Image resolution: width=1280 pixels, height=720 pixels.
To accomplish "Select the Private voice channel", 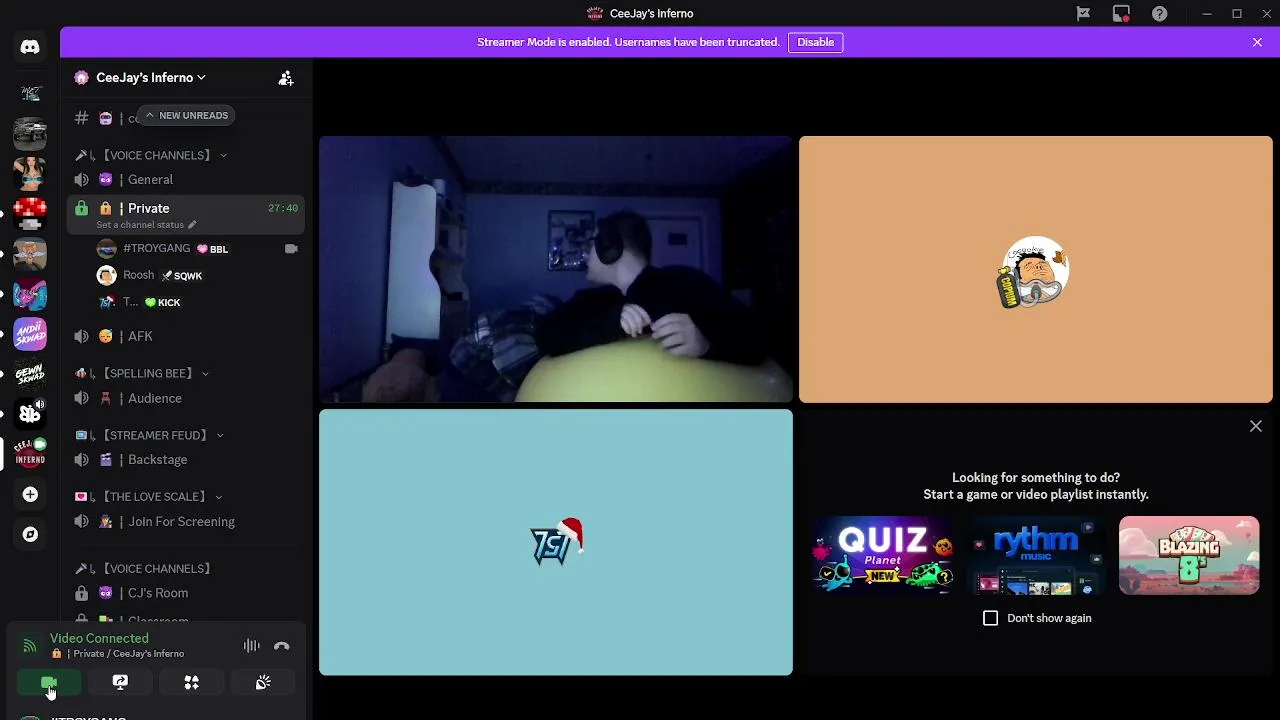I will point(185,214).
